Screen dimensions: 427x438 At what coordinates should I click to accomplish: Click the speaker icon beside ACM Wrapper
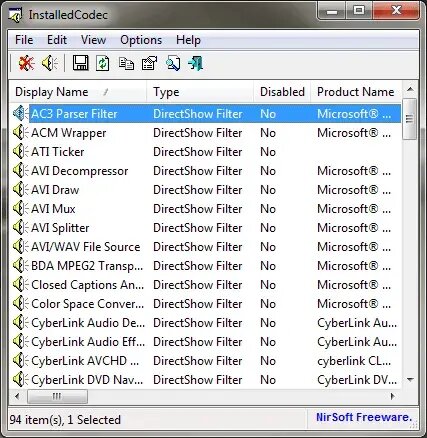(x=21, y=133)
